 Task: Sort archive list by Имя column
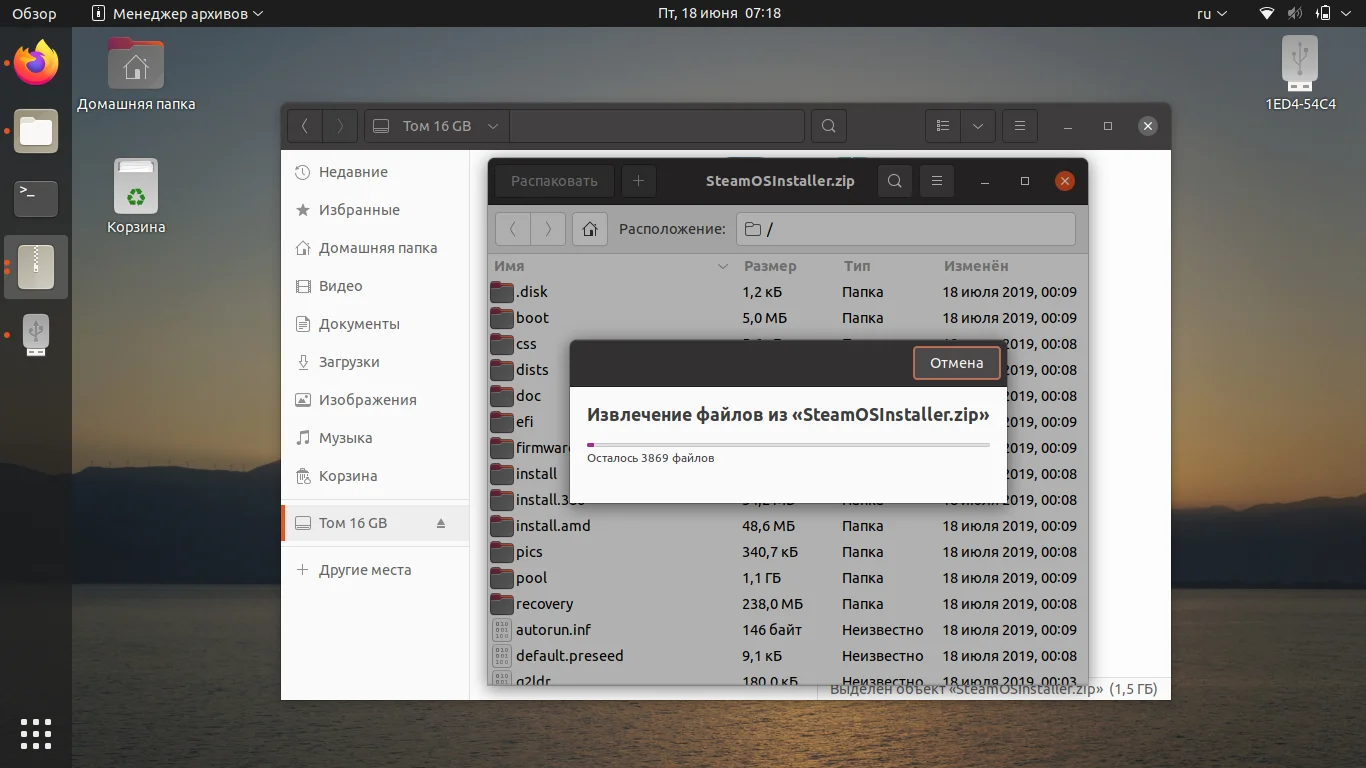click(x=612, y=266)
